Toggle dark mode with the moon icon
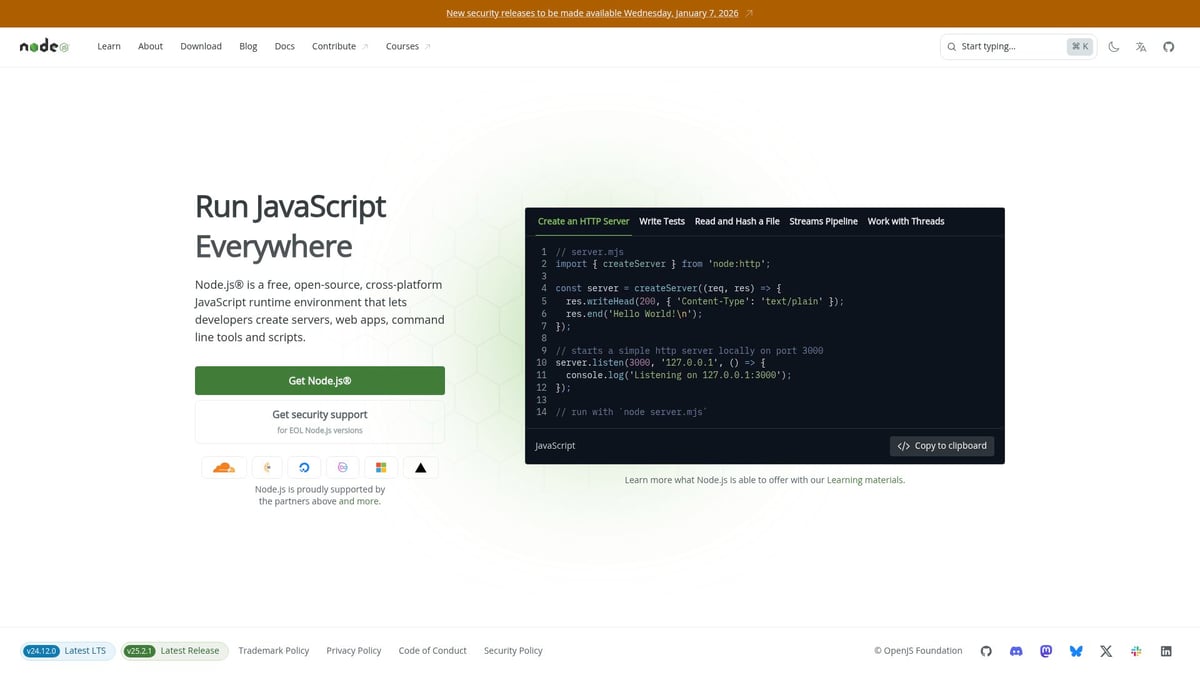Viewport: 1200px width, 675px height. click(x=1114, y=46)
